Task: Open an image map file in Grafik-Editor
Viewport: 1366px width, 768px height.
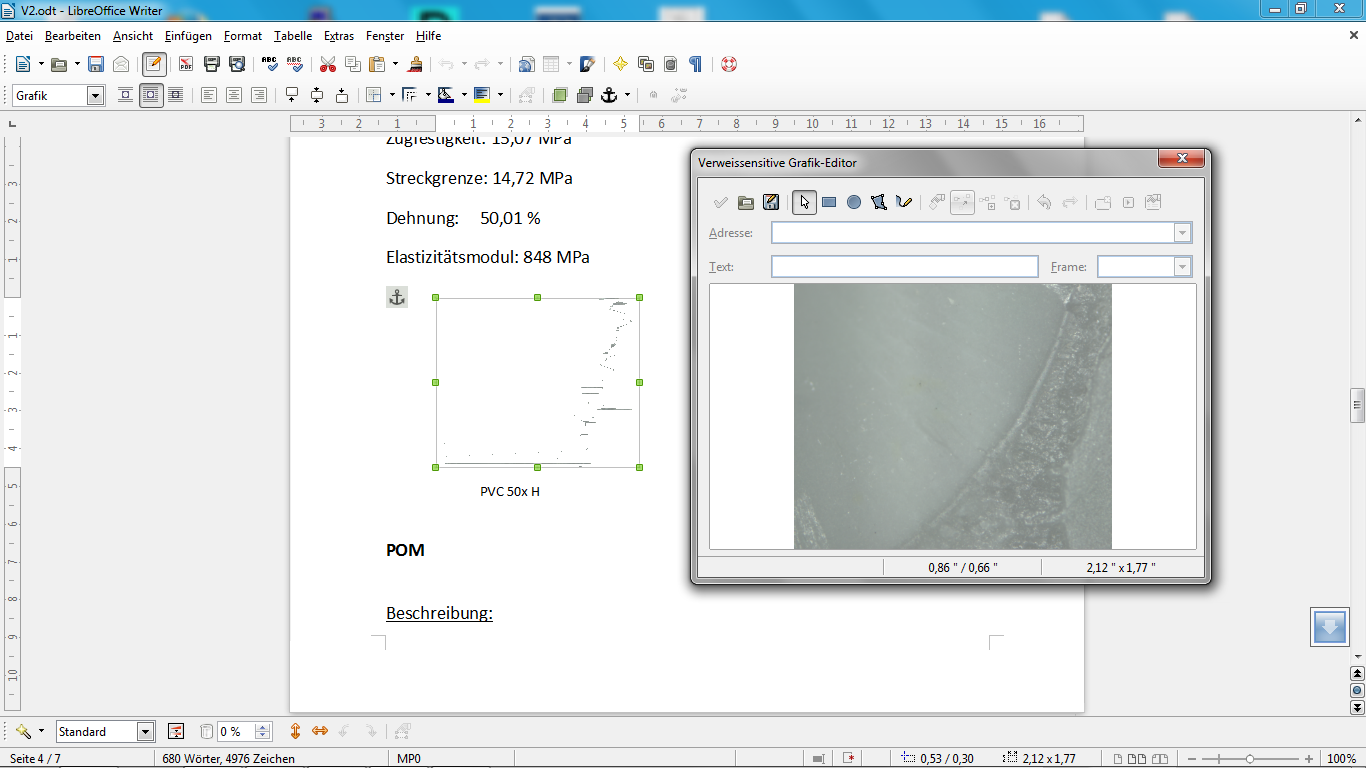Action: pos(746,202)
